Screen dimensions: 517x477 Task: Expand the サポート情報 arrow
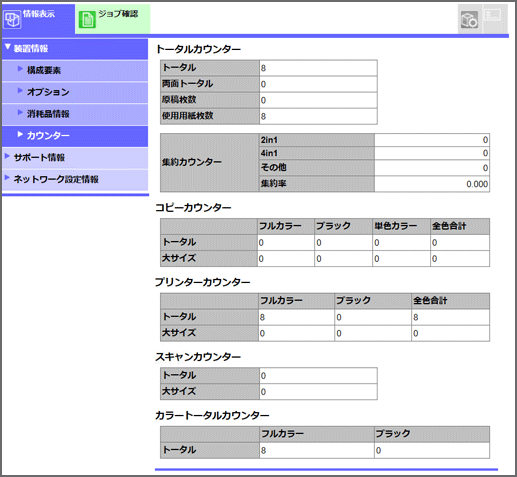7,156
